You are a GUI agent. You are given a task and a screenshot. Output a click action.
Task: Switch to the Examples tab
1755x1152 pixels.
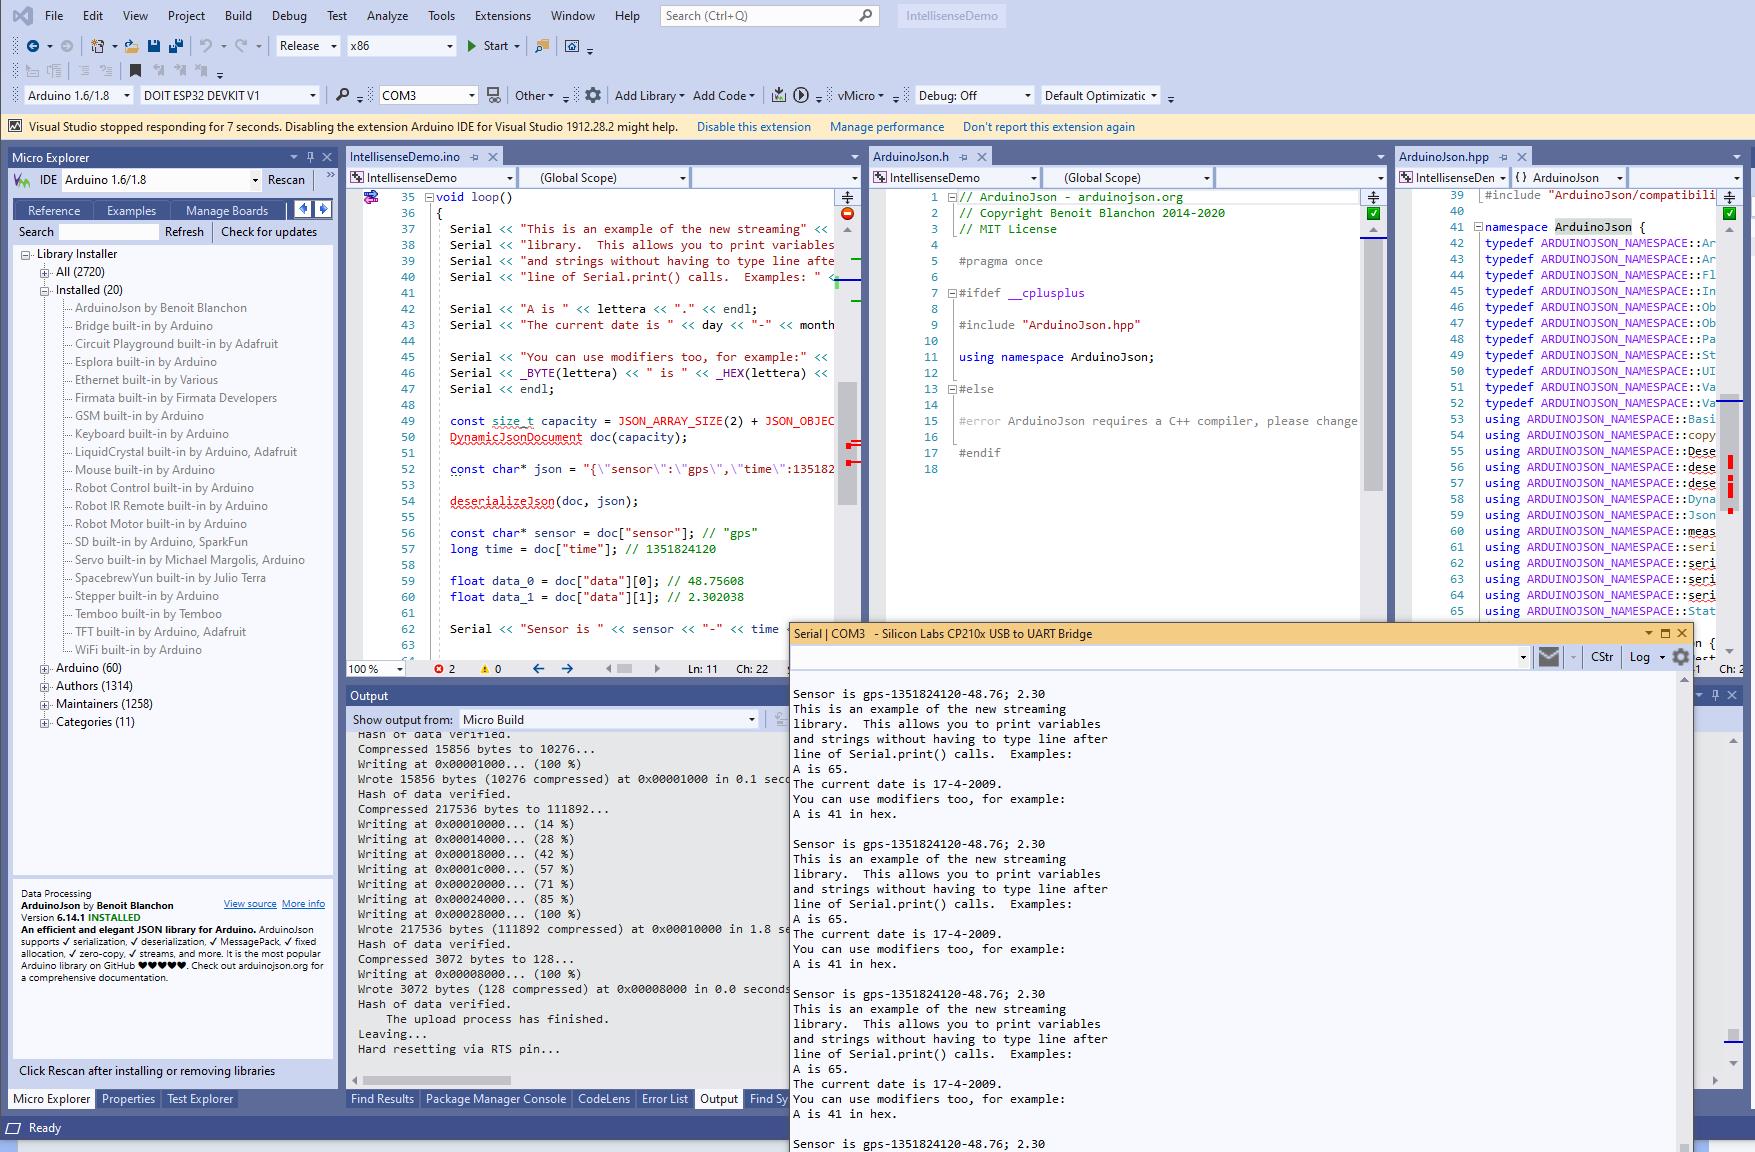point(132,210)
